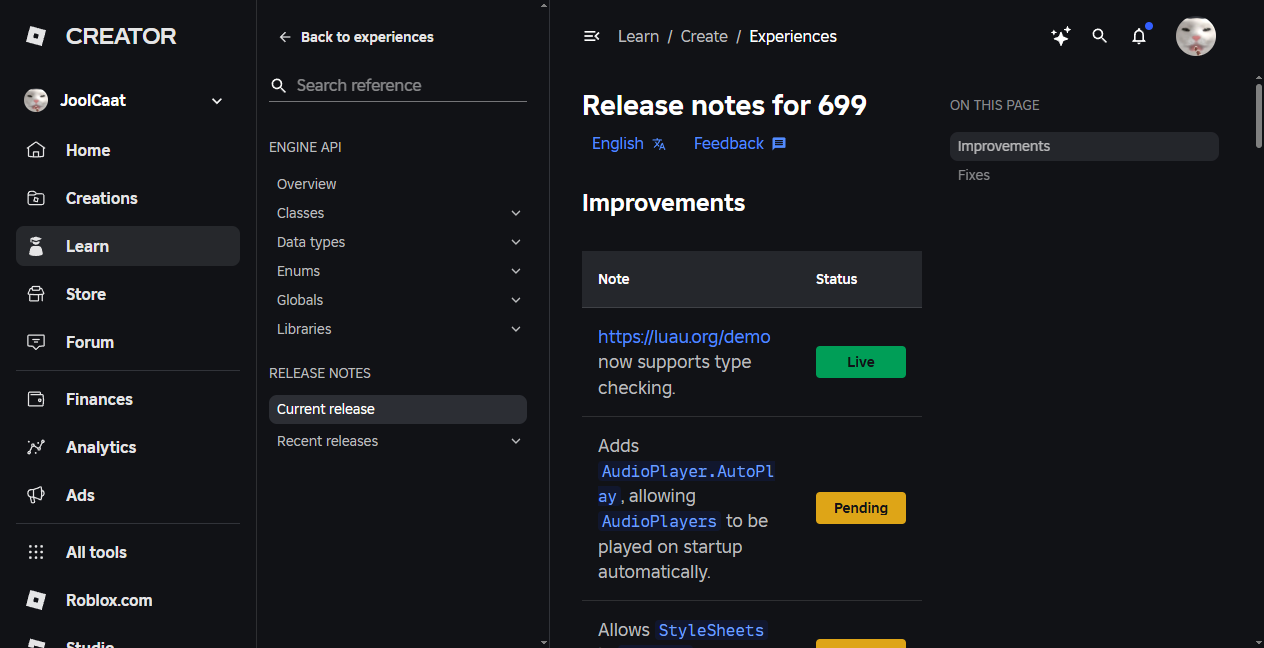Click the Feedback comment icon

point(779,144)
